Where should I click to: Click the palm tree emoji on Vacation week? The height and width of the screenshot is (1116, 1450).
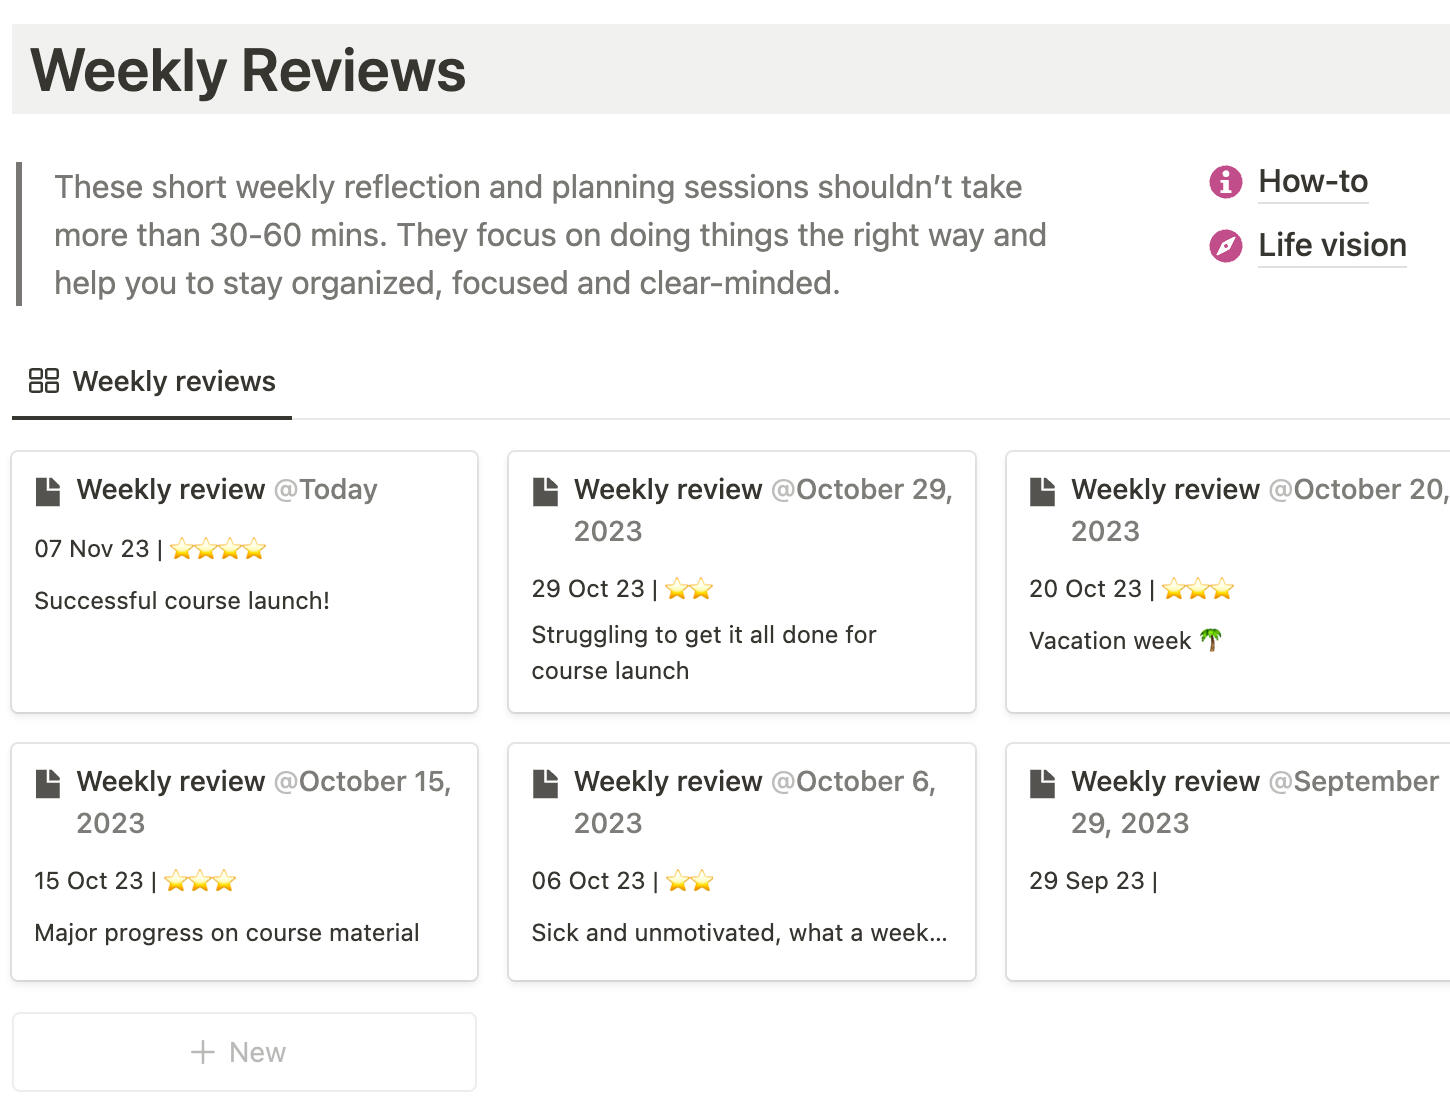click(x=1211, y=640)
